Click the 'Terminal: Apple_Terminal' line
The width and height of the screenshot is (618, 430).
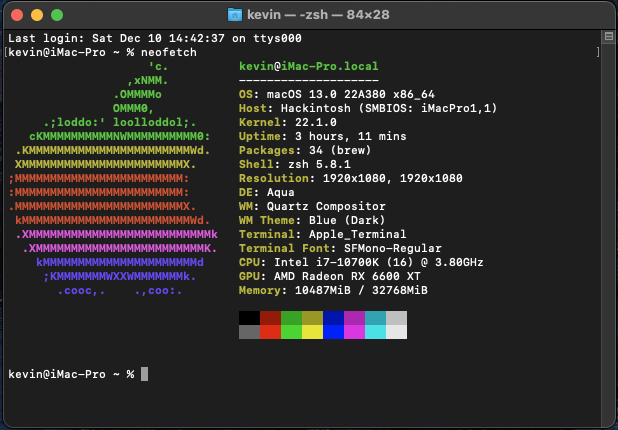(x=322, y=235)
